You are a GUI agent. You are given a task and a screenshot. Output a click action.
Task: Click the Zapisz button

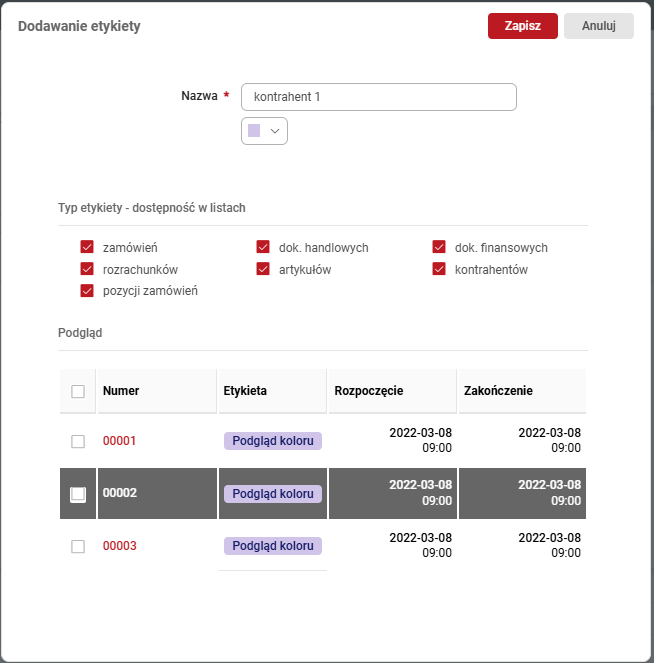(522, 26)
